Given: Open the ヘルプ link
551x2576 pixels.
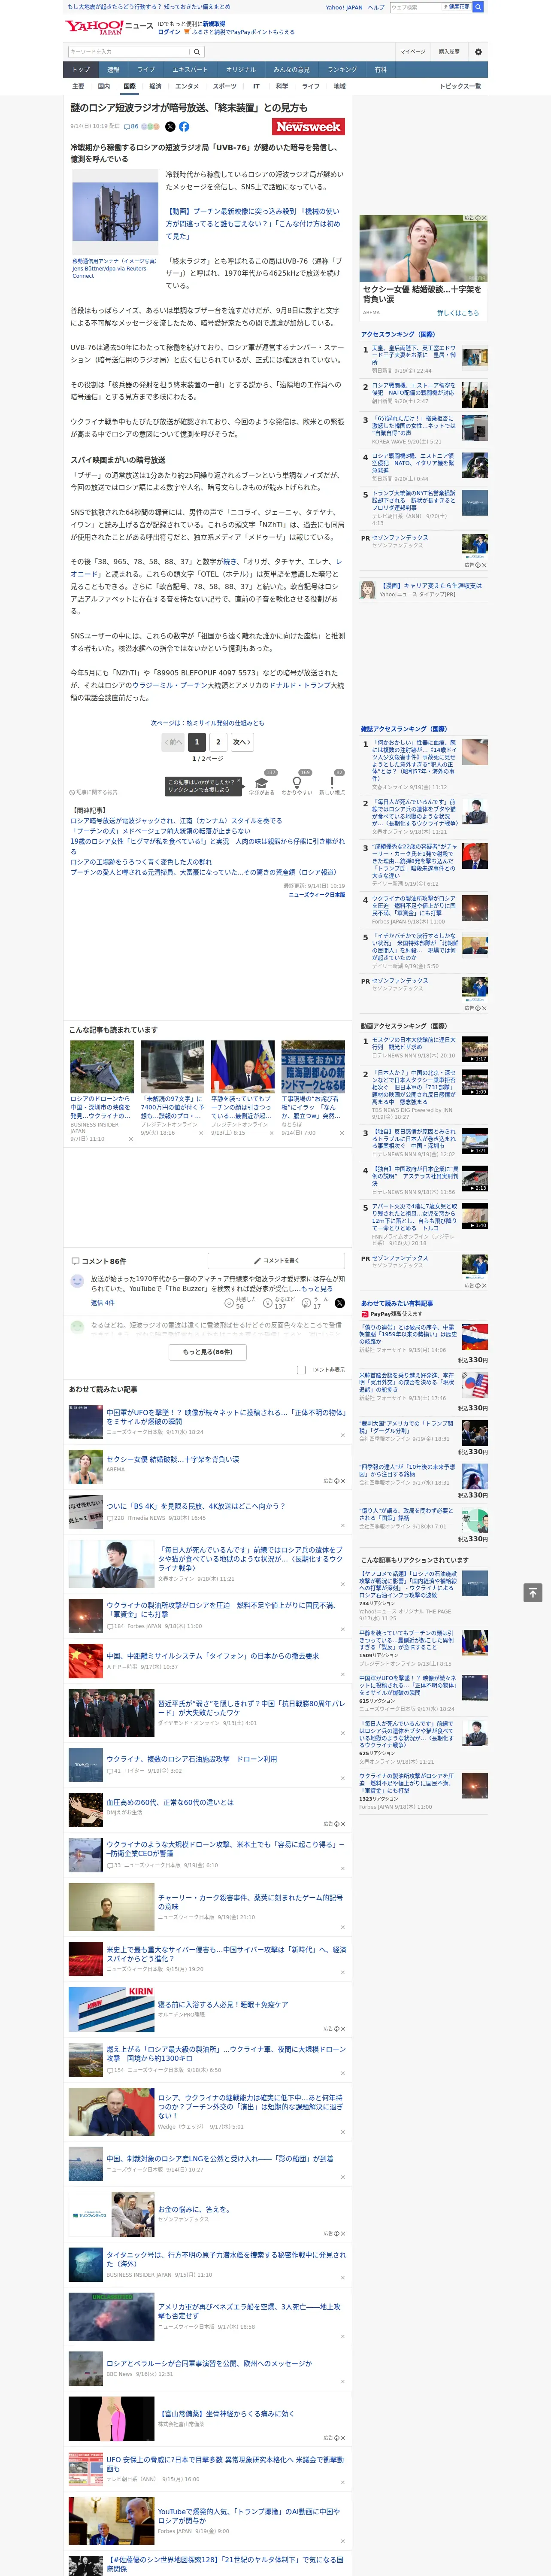Looking at the screenshot, I should [376, 7].
